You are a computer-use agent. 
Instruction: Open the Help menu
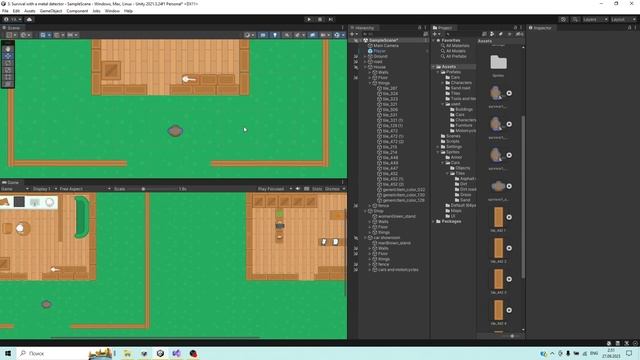[128, 11]
